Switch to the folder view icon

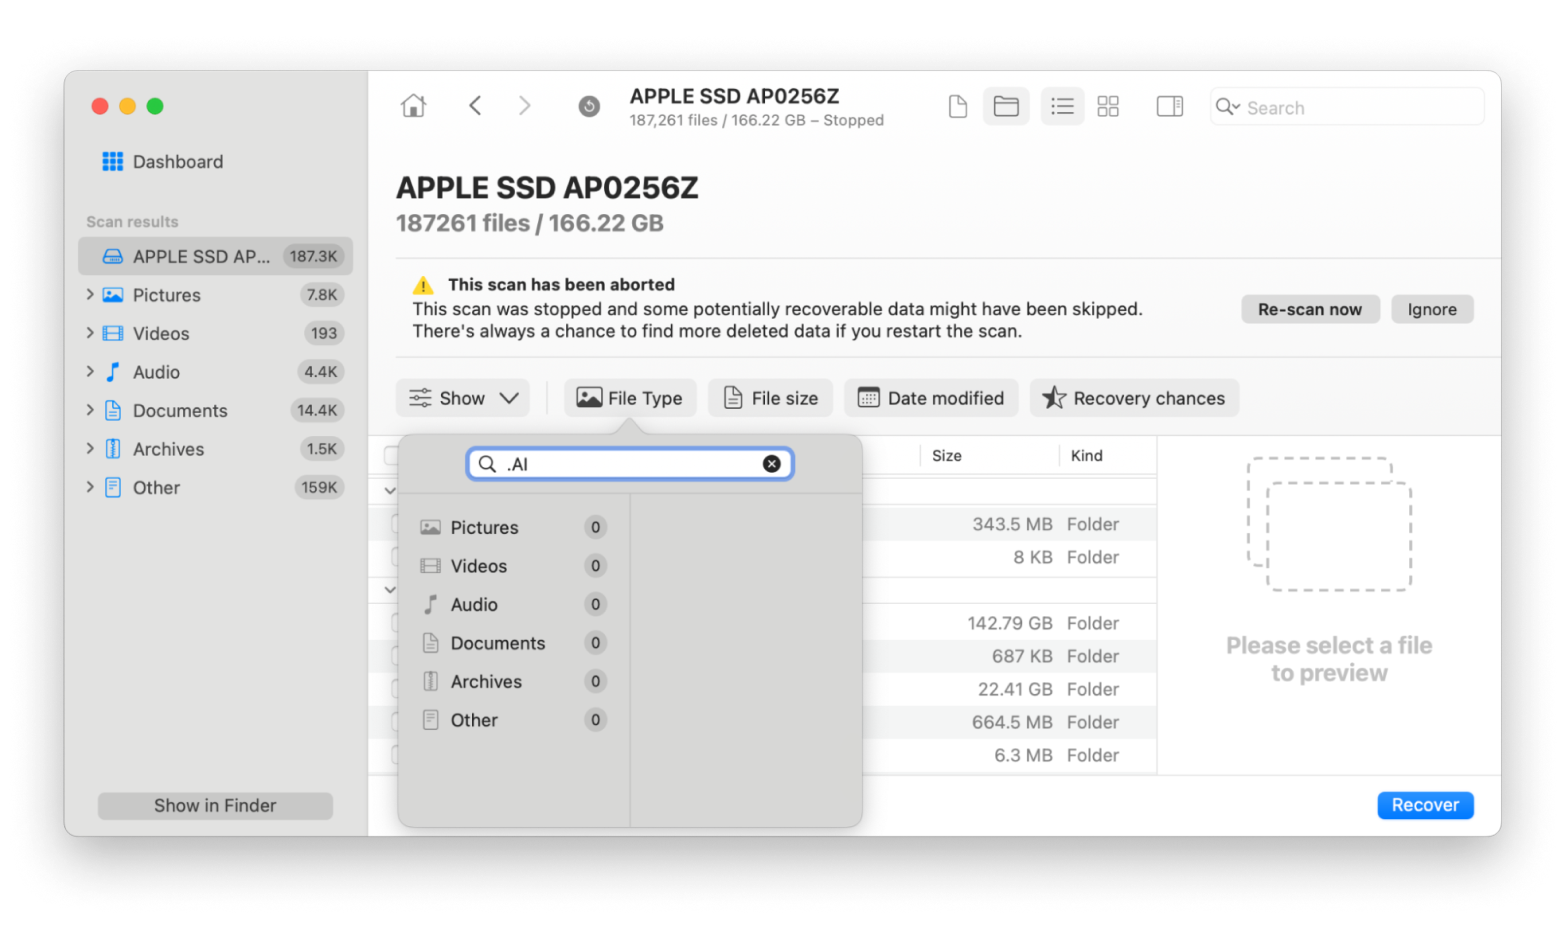[x=1006, y=106]
